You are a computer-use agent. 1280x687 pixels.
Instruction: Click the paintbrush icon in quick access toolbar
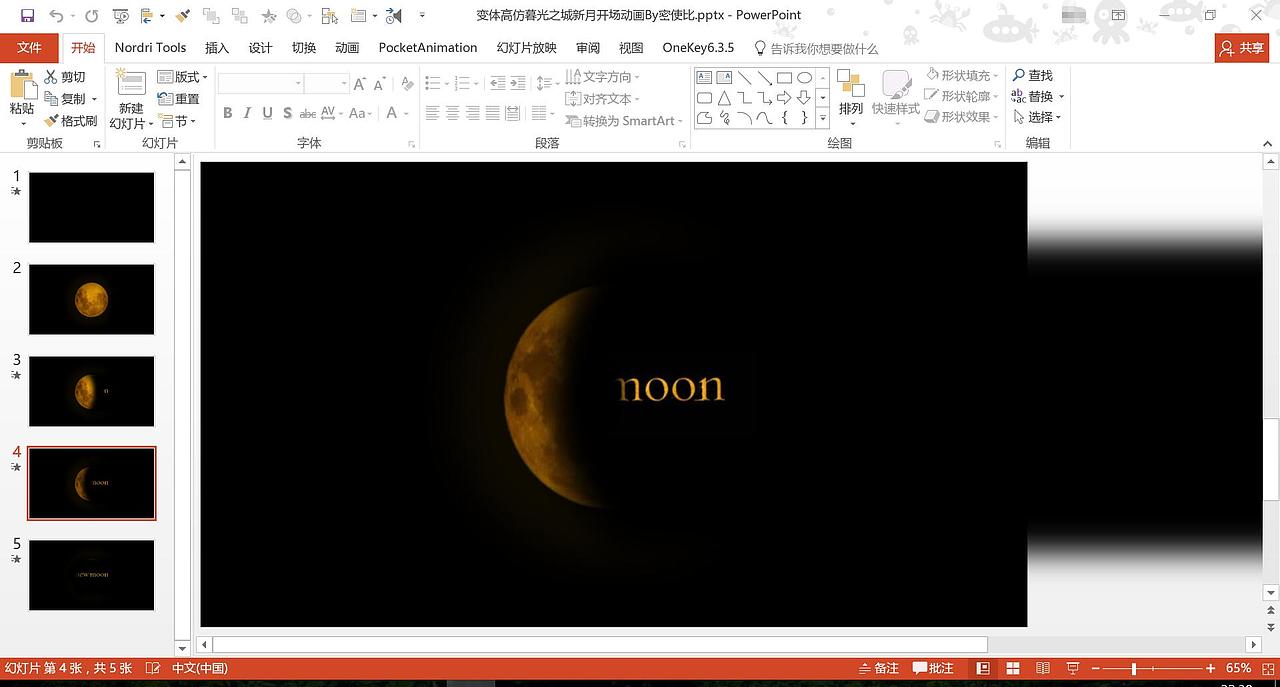[x=182, y=15]
